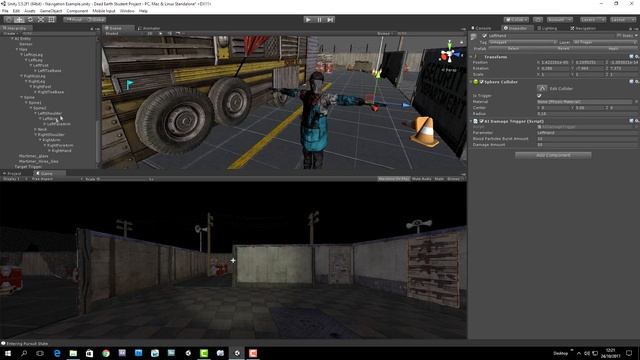Collapse the RightShoulder node arrow
Viewport: 640px width, 360px height.
(x=36, y=135)
